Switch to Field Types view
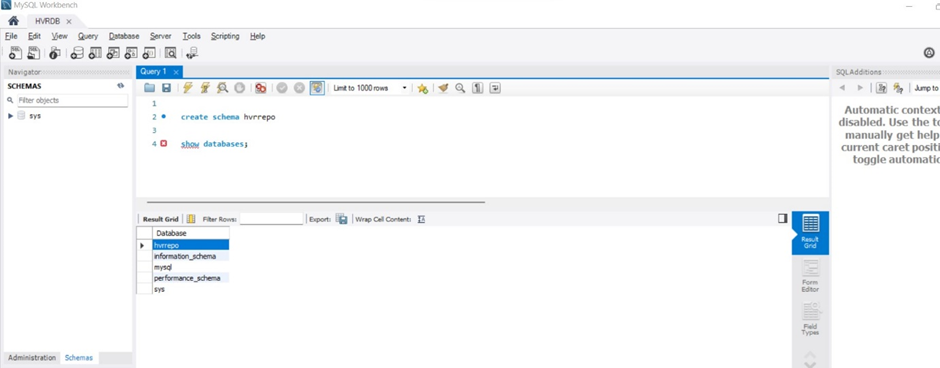Image resolution: width=940 pixels, height=368 pixels. click(810, 319)
